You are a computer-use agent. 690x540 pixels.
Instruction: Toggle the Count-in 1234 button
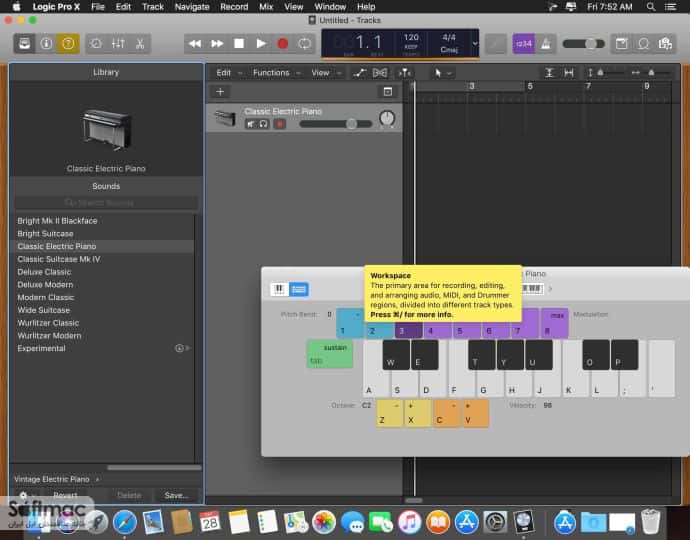point(524,44)
